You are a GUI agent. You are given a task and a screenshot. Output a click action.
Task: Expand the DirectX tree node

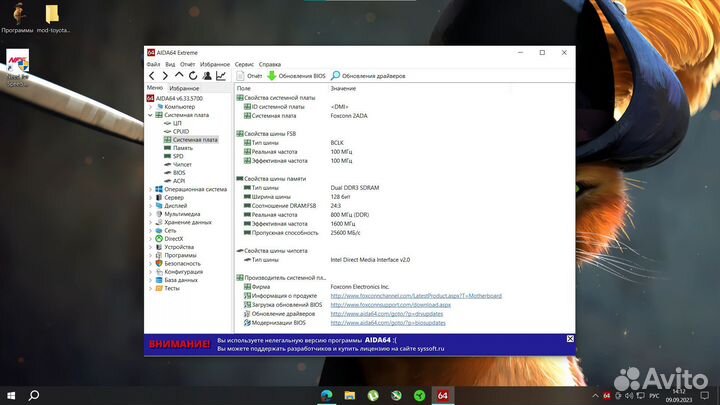150,239
